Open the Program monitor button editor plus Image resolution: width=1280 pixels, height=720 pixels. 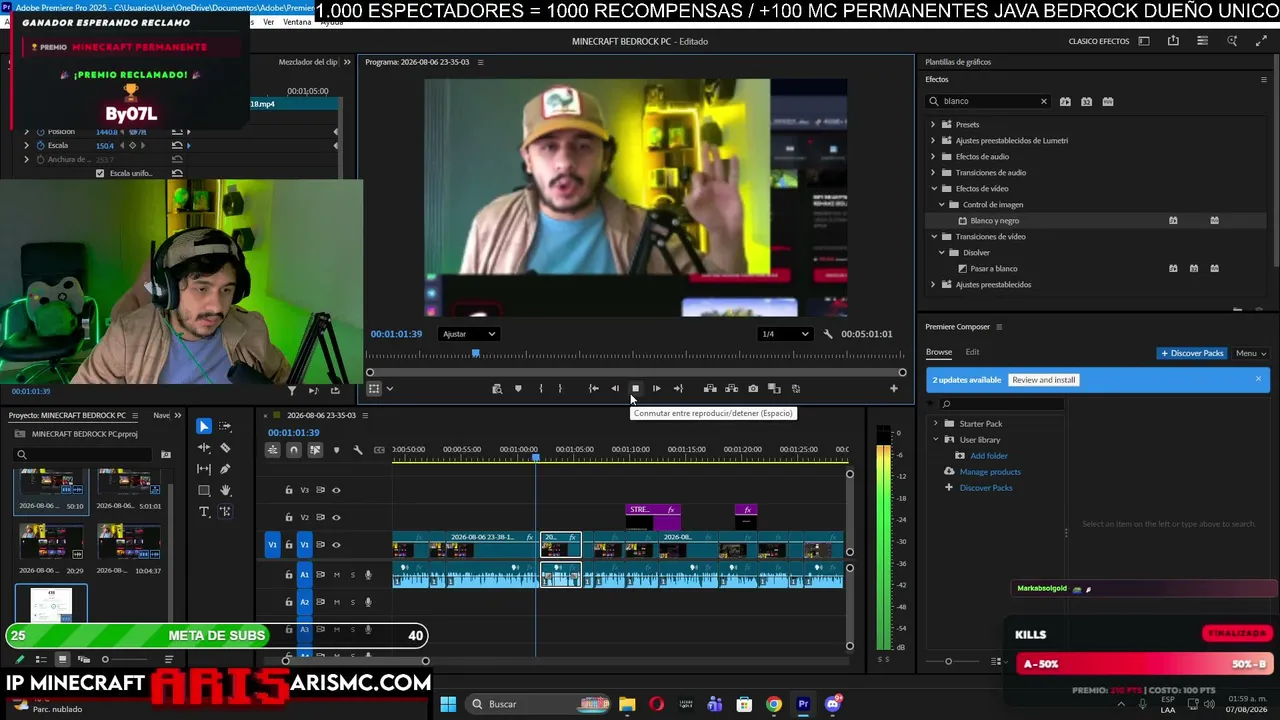894,389
